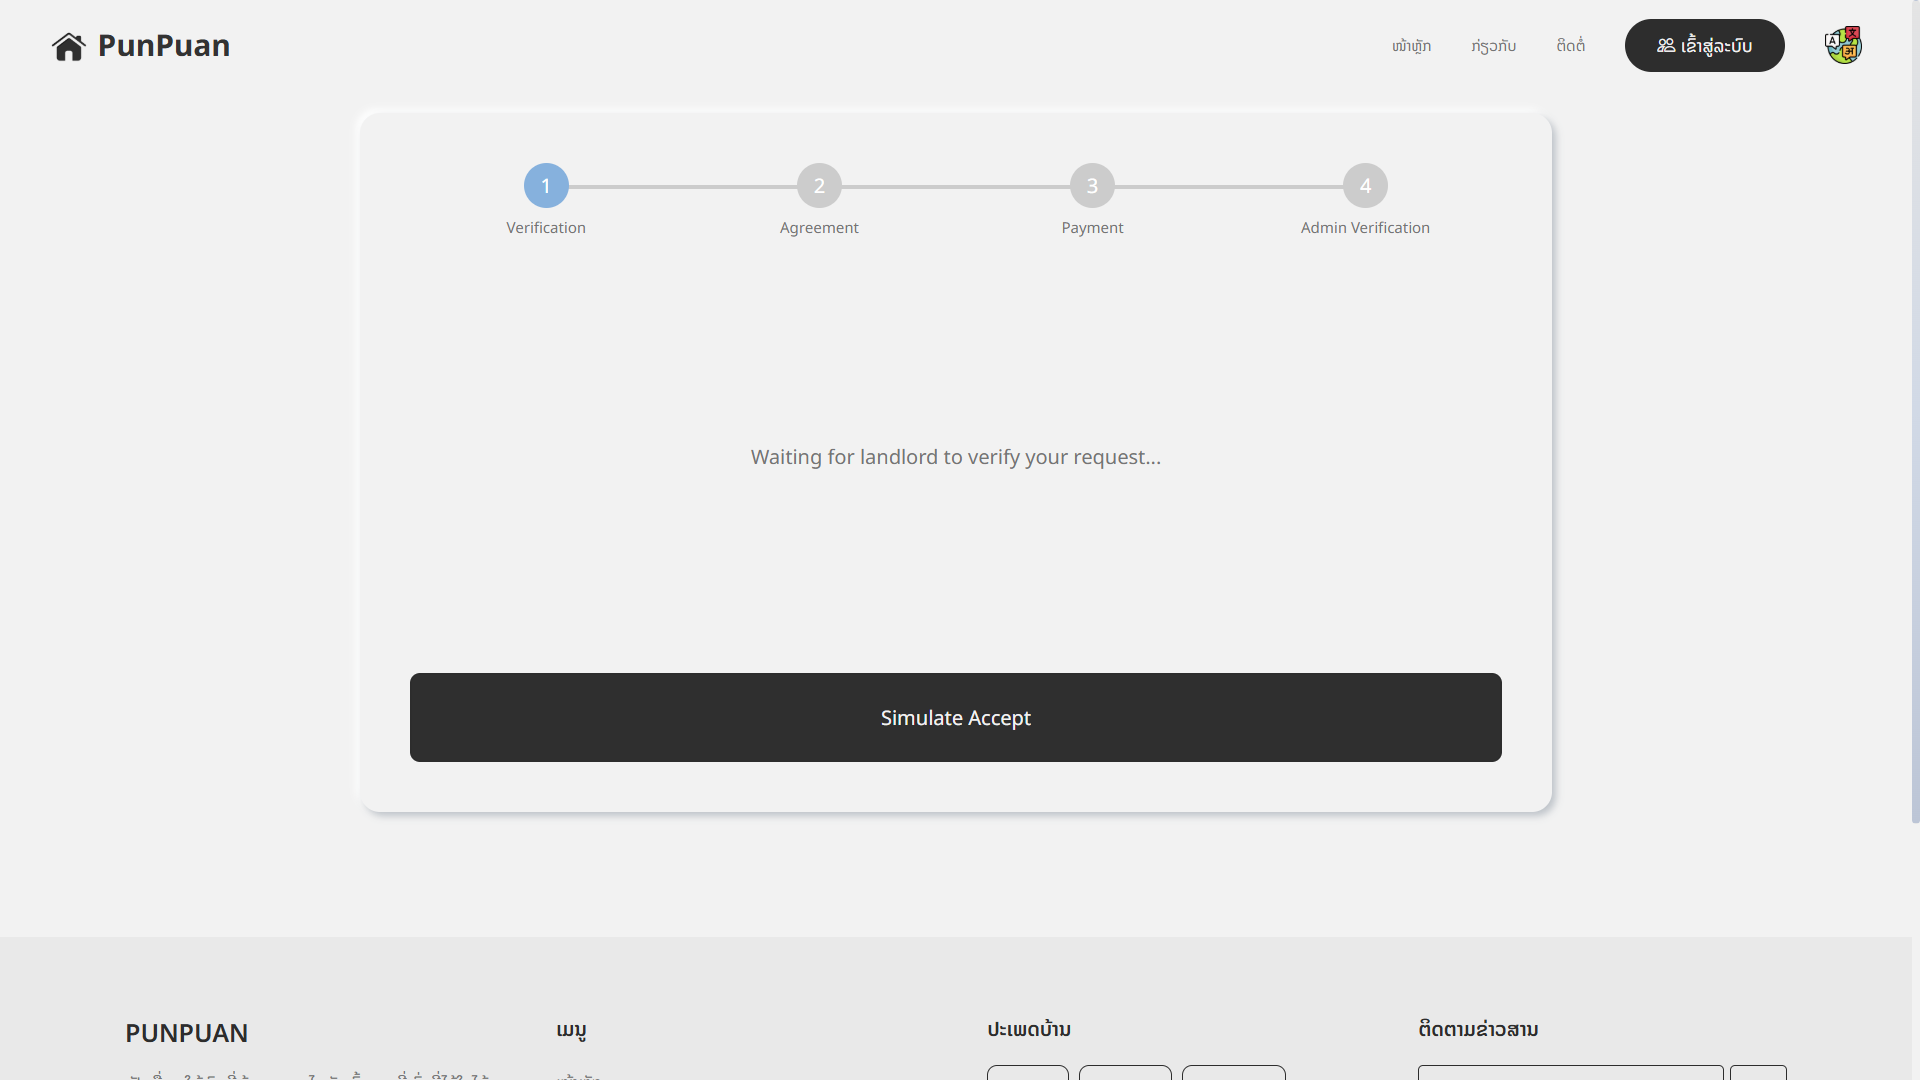
Task: Click the PunPuan house logo icon
Action: click(x=68, y=46)
